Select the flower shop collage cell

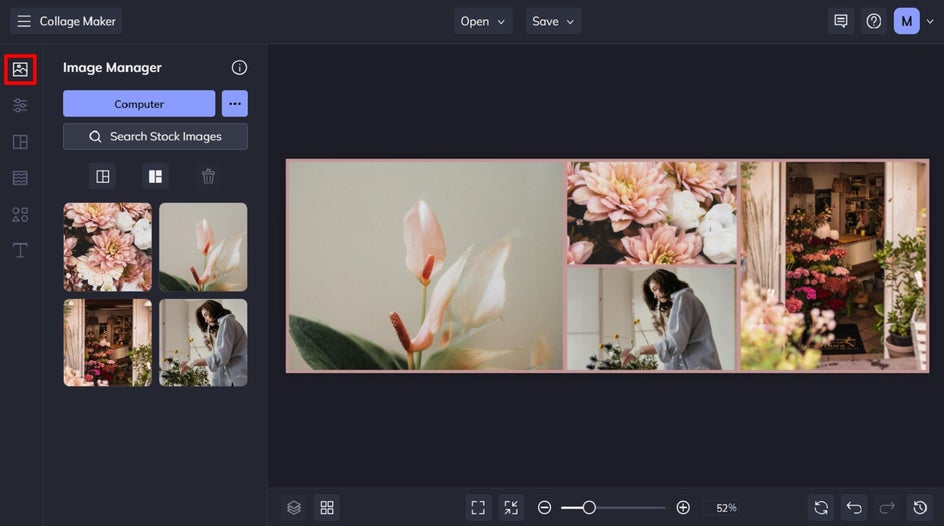(834, 265)
